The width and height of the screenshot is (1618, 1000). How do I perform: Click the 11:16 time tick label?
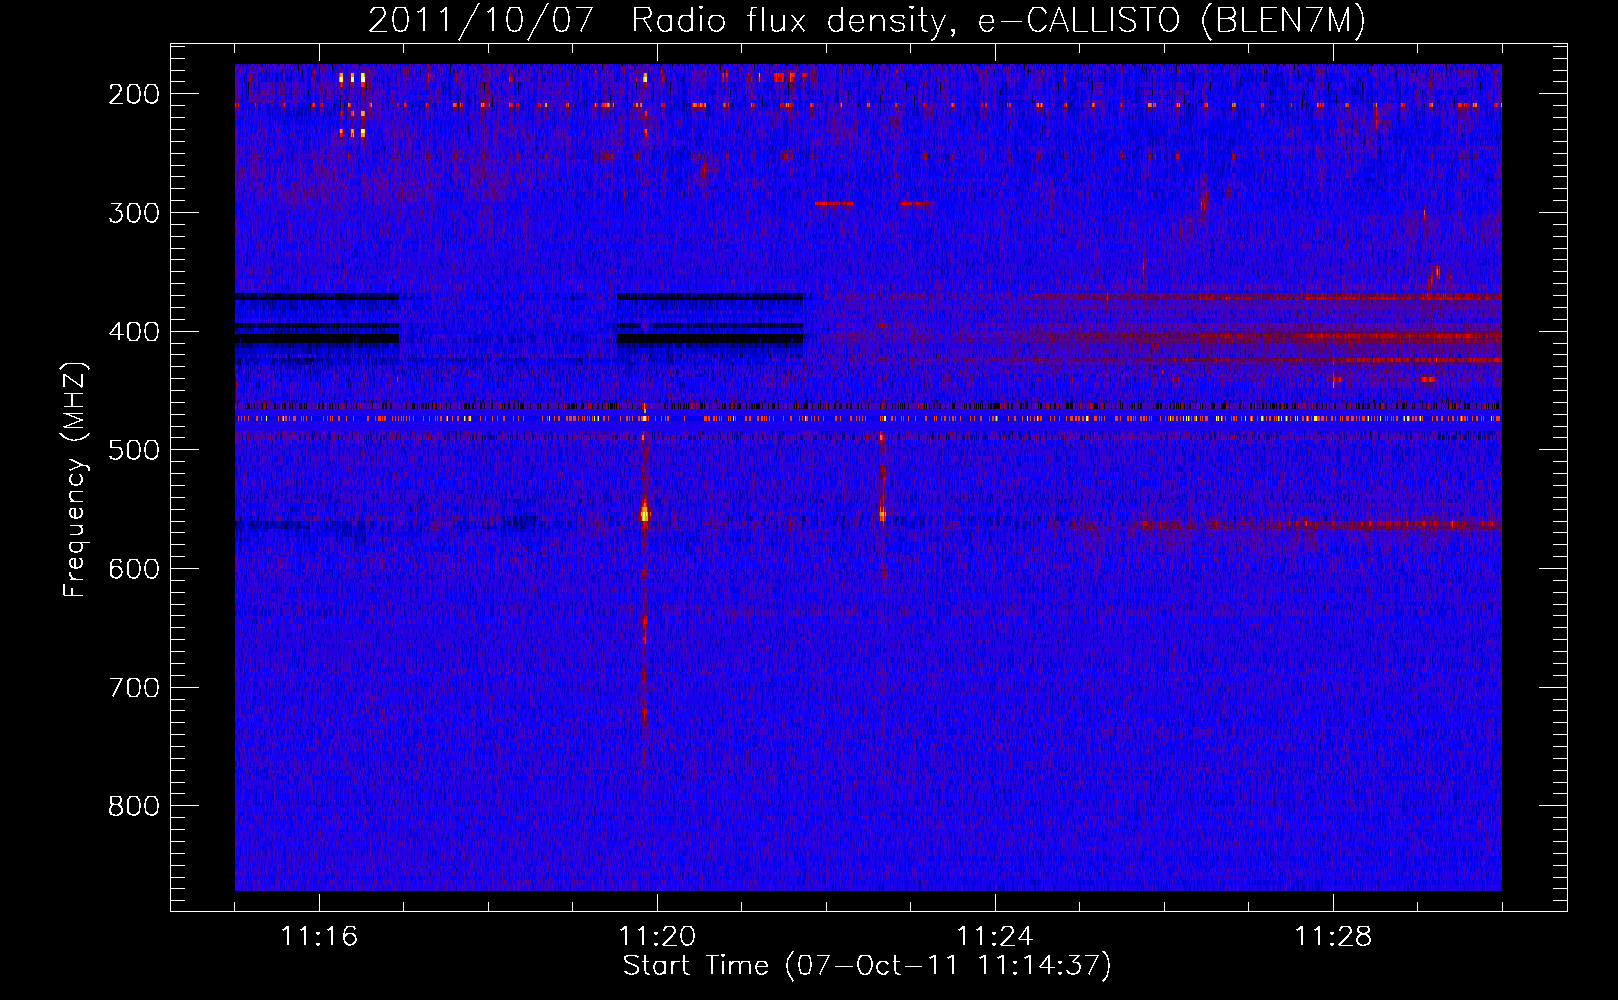pyautogui.click(x=319, y=937)
